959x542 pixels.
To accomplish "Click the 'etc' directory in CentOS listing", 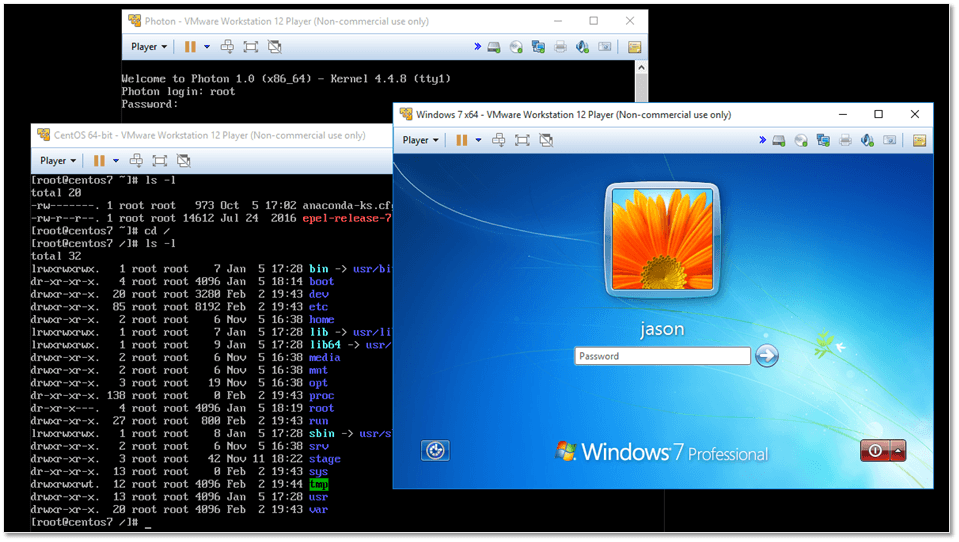I will point(319,306).
